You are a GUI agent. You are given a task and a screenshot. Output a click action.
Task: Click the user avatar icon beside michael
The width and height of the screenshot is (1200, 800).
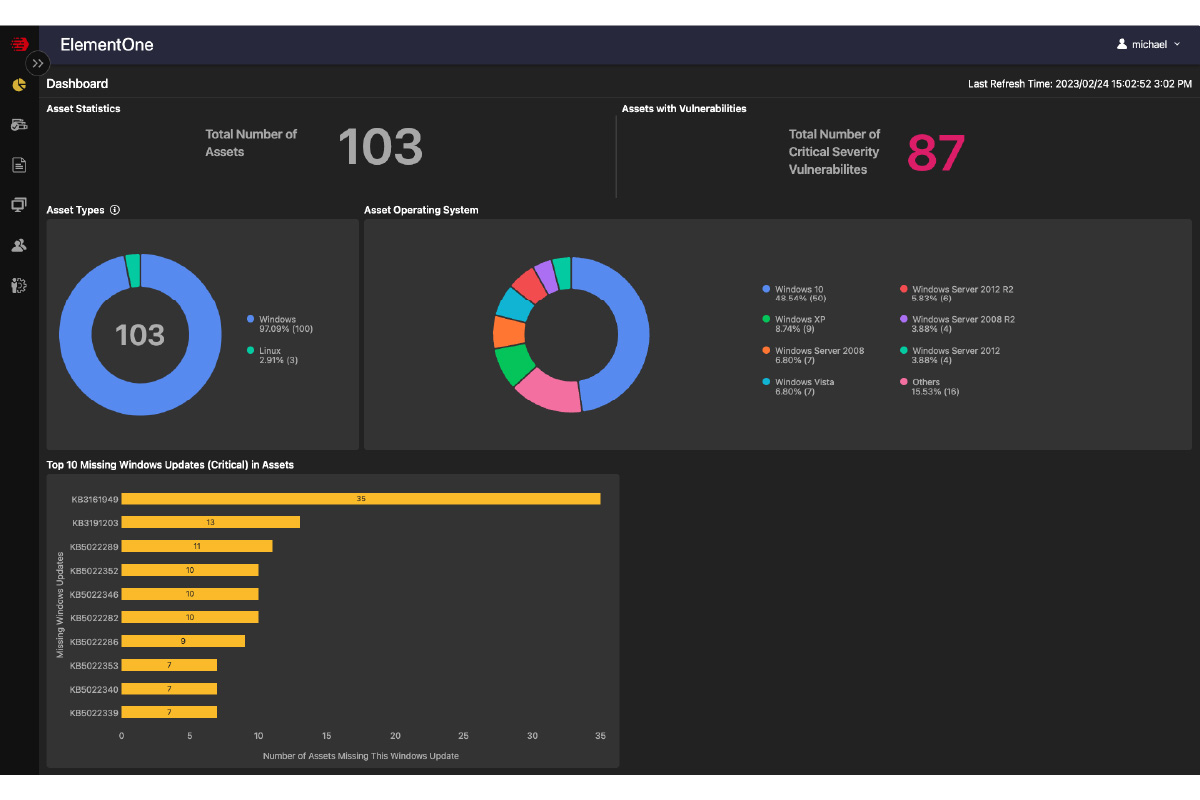1122,44
